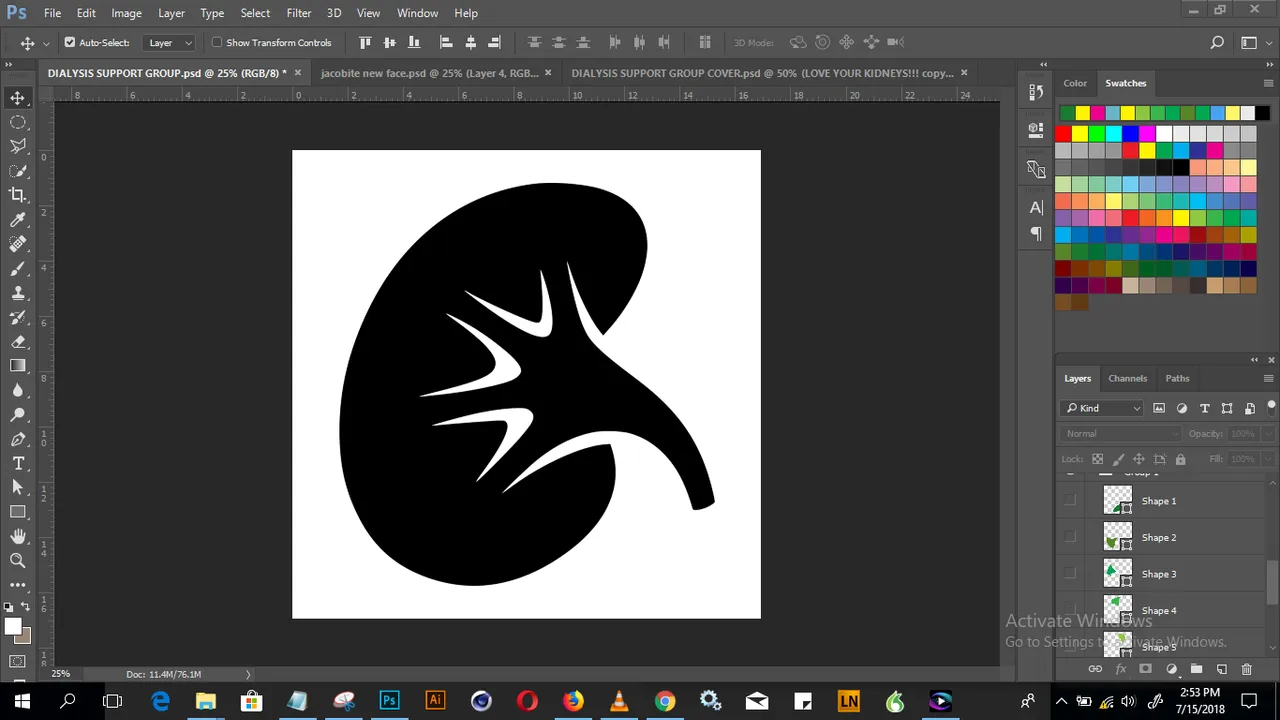Open the Kind filter dropdown

[1103, 408]
